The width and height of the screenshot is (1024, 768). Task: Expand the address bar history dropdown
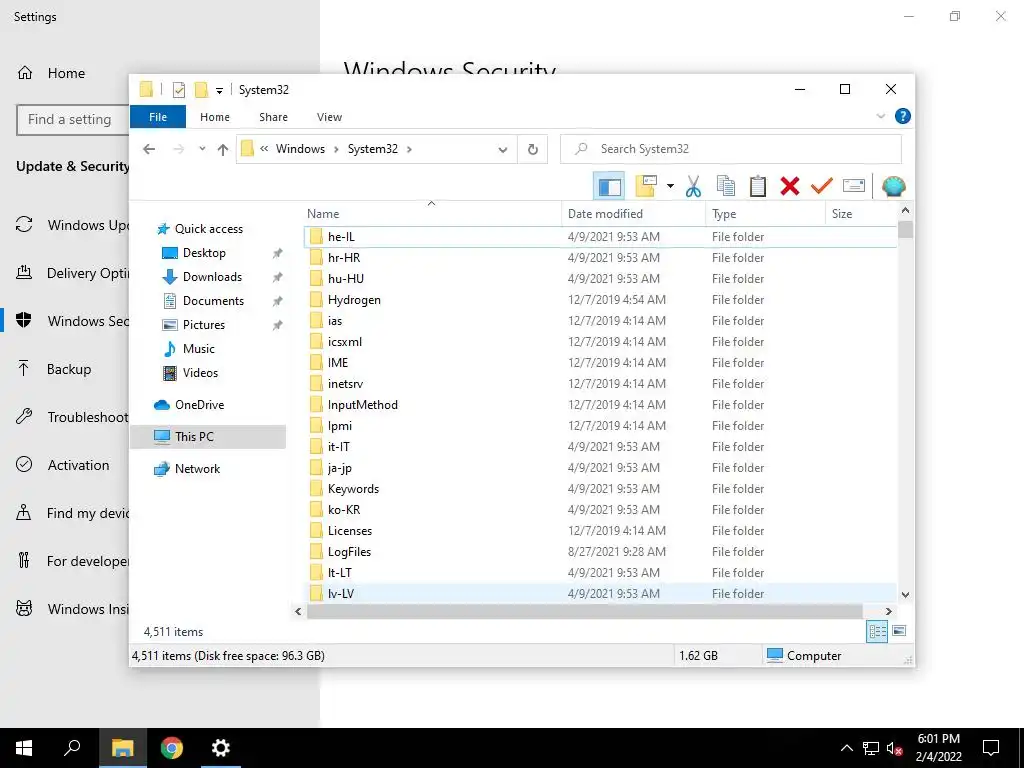click(503, 150)
